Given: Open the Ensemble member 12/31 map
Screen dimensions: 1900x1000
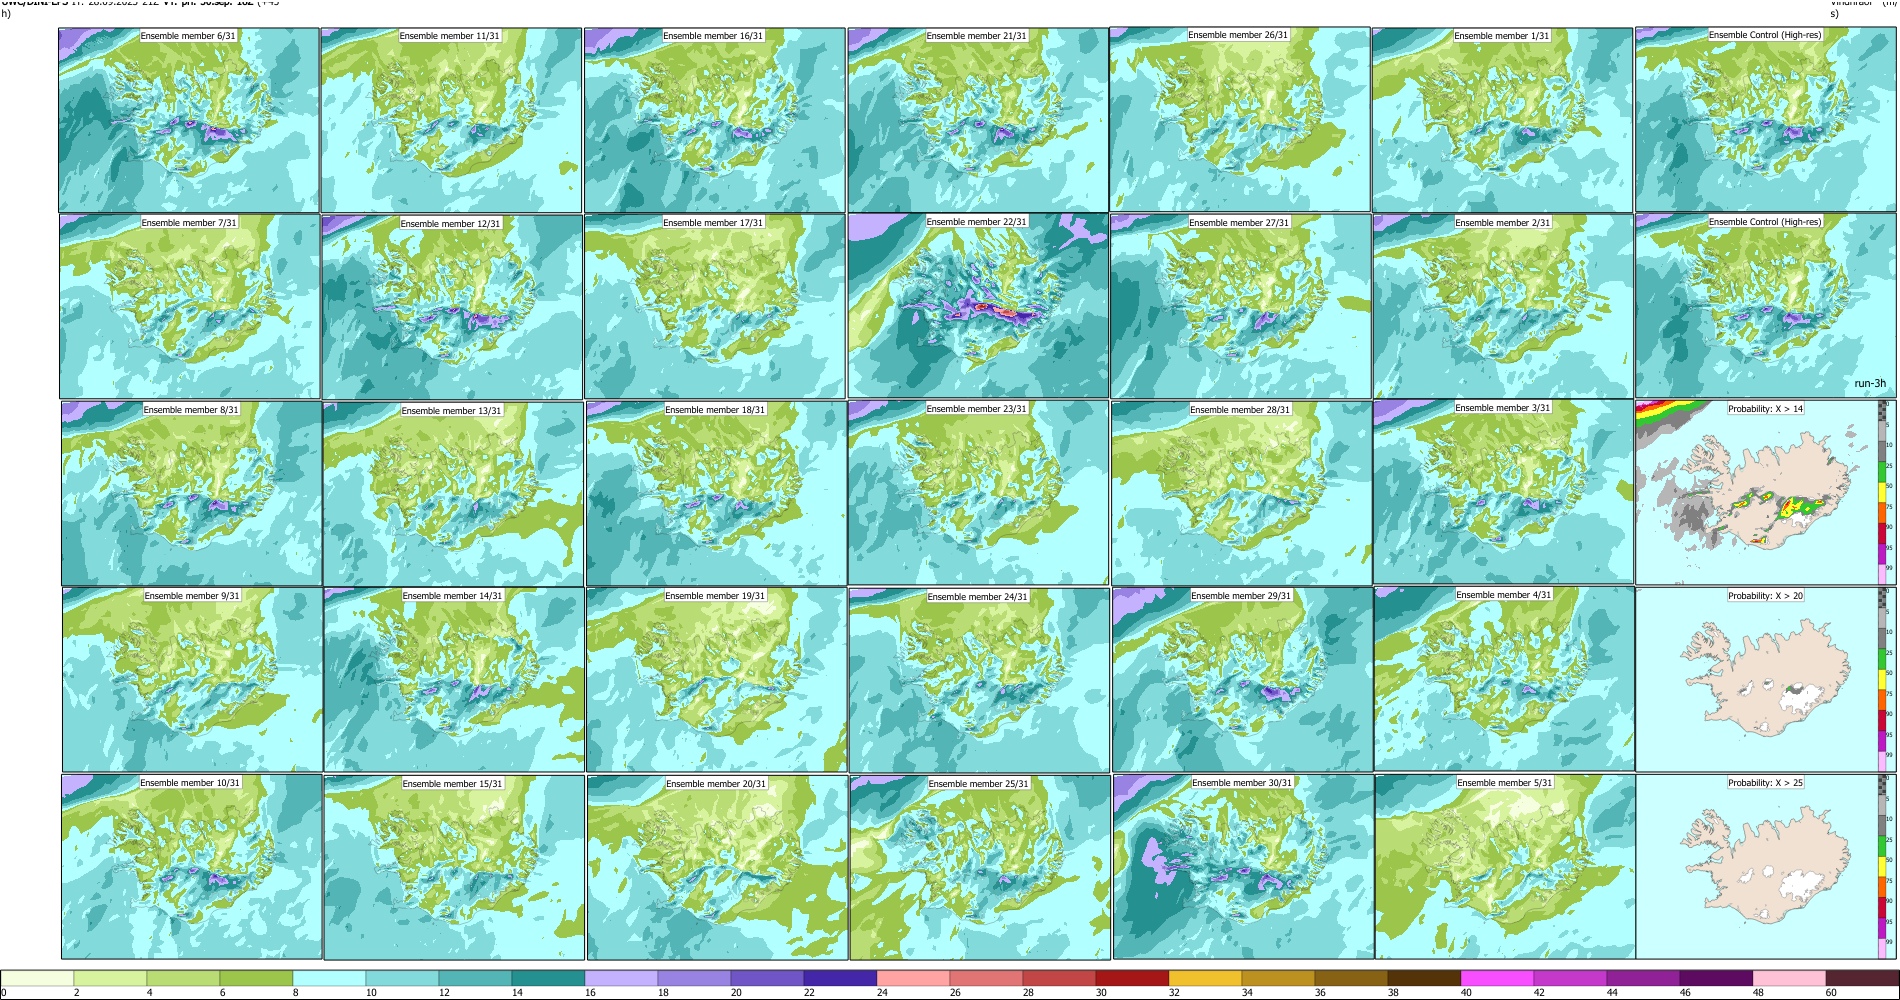Looking at the screenshot, I should pyautogui.click(x=452, y=306).
